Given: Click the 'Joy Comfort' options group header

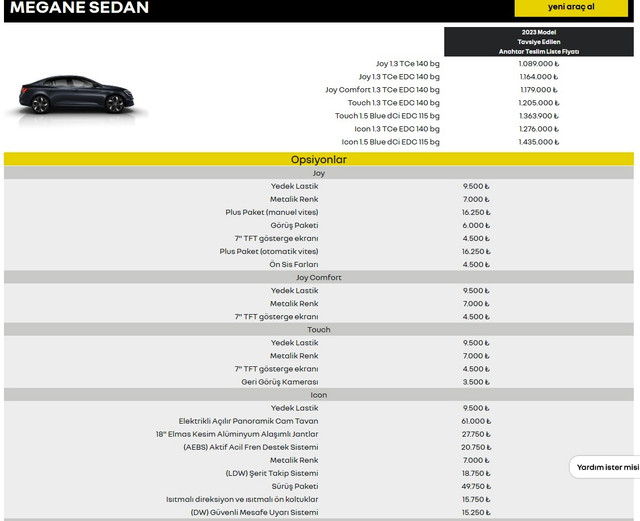Looking at the screenshot, I should (x=319, y=277).
